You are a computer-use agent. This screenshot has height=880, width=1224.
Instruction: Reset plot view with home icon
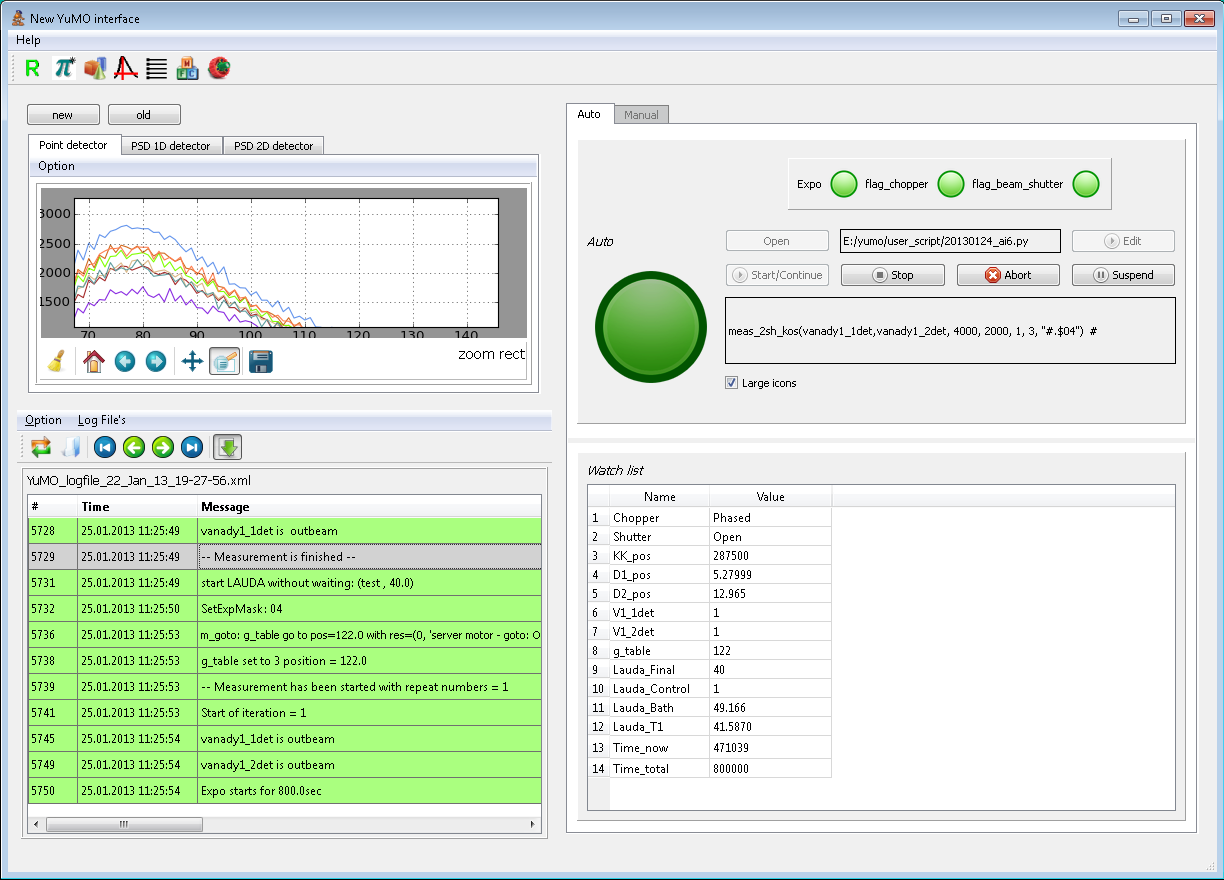tap(94, 361)
